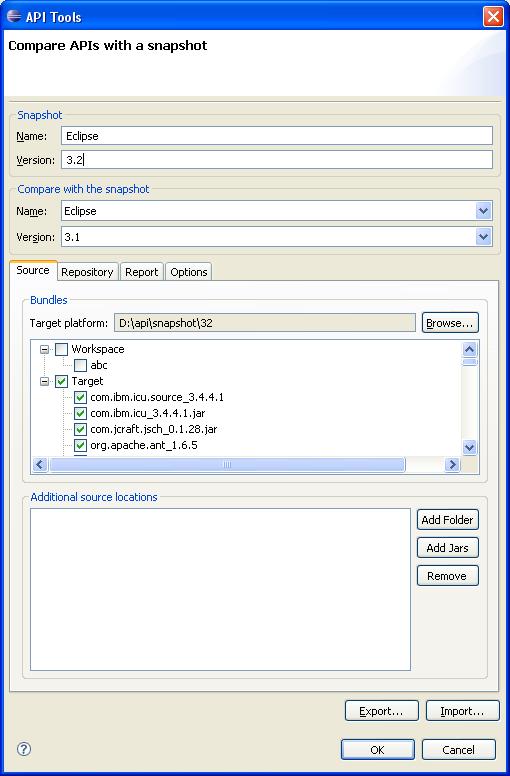Check the abc project checkbox
This screenshot has width=510, height=776.
click(80, 365)
